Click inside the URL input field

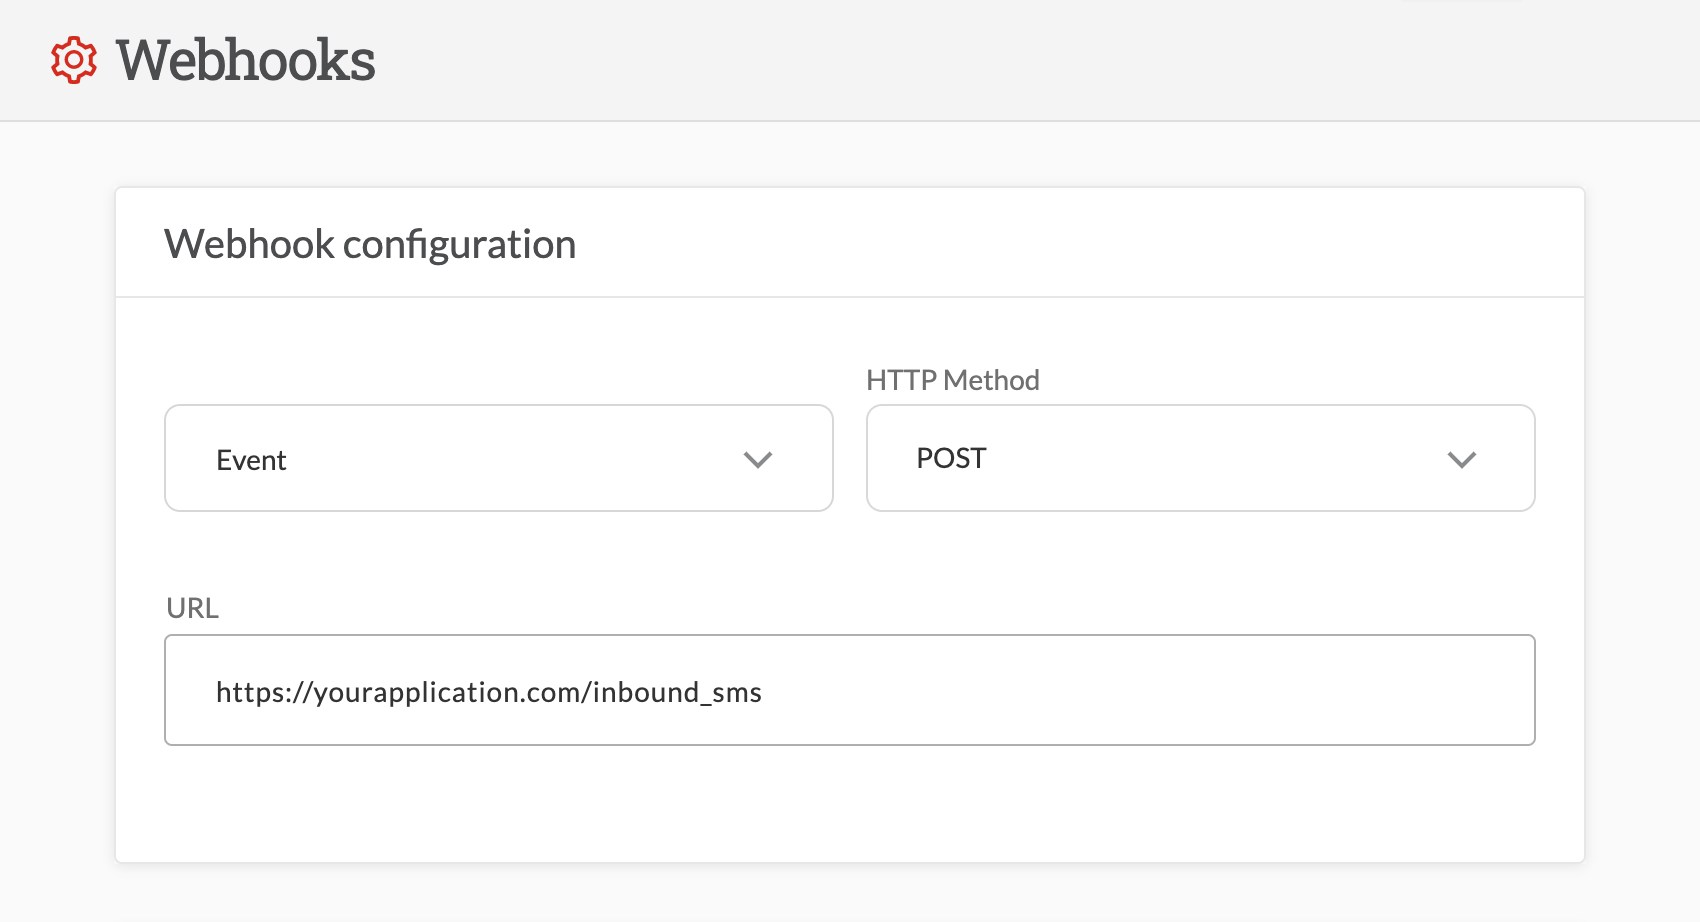coord(848,690)
